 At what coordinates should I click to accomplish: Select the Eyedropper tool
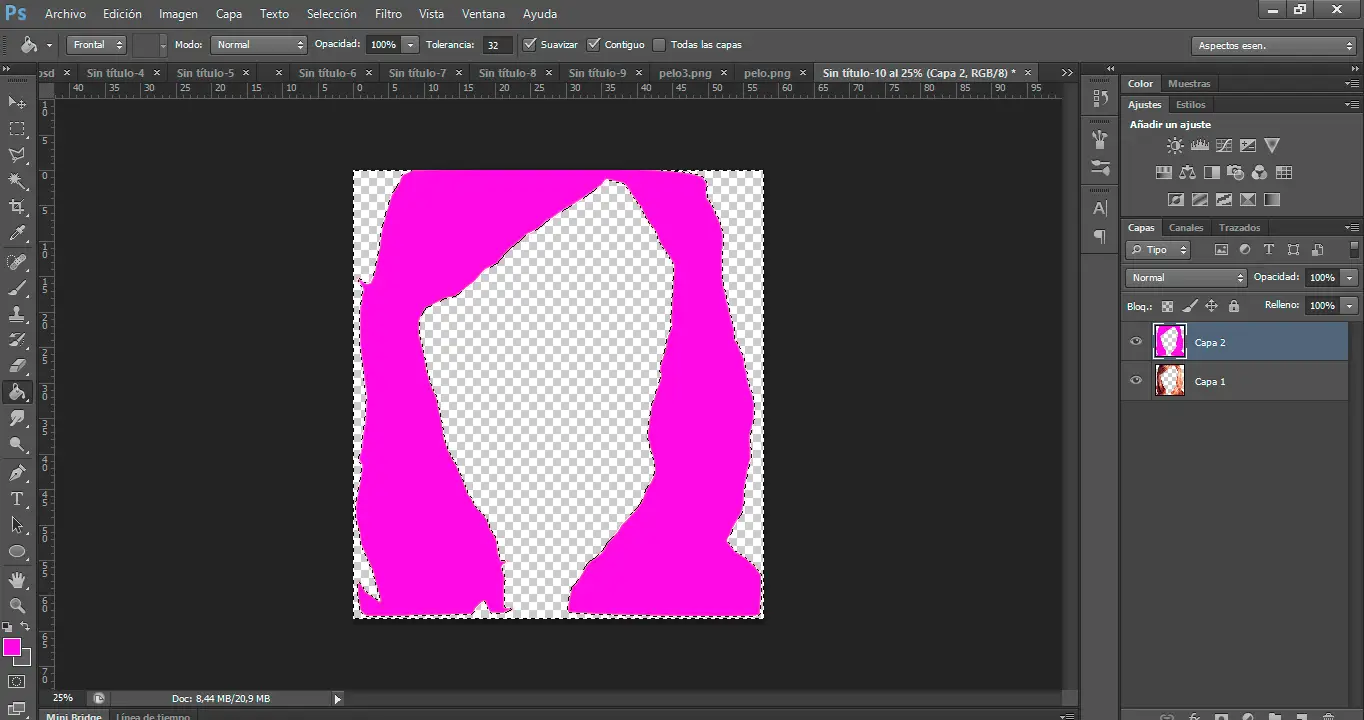coord(17,233)
